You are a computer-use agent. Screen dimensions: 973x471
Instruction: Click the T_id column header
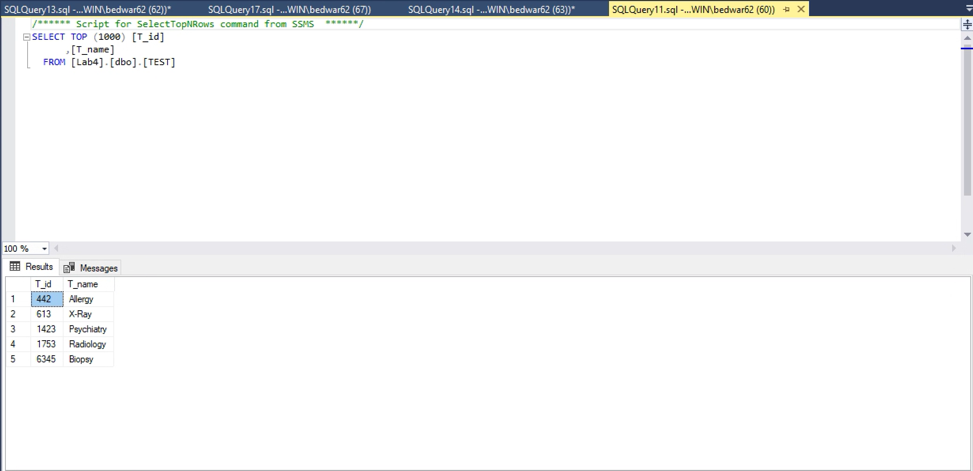[47, 284]
